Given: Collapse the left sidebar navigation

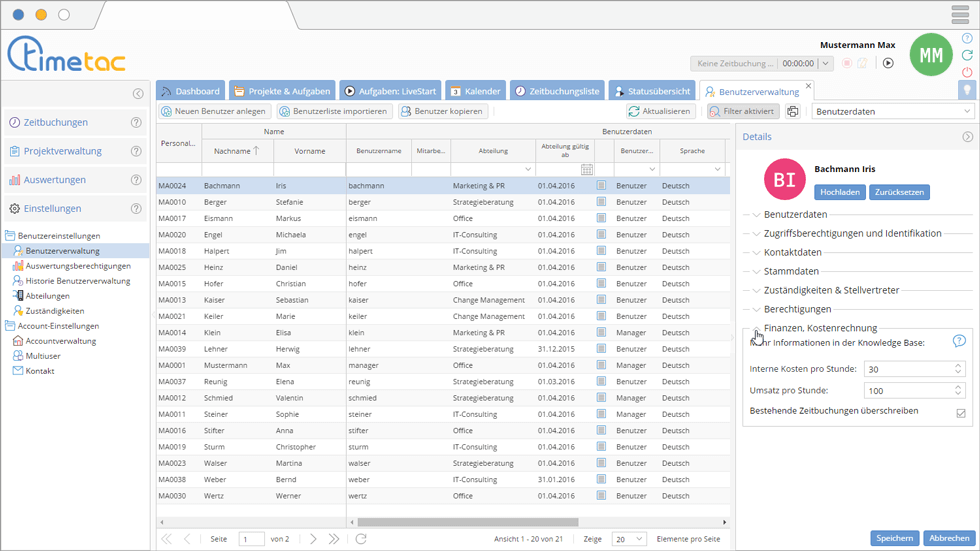Looking at the screenshot, I should 138,94.
